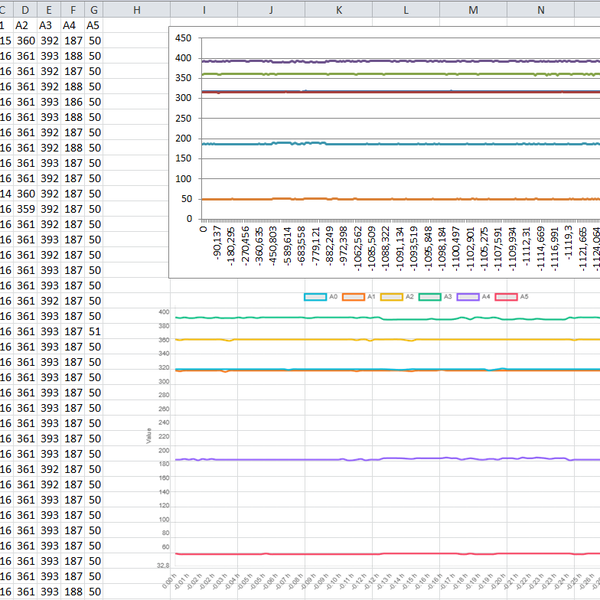Select column M header
The image size is (600, 600).
[x=473, y=10]
